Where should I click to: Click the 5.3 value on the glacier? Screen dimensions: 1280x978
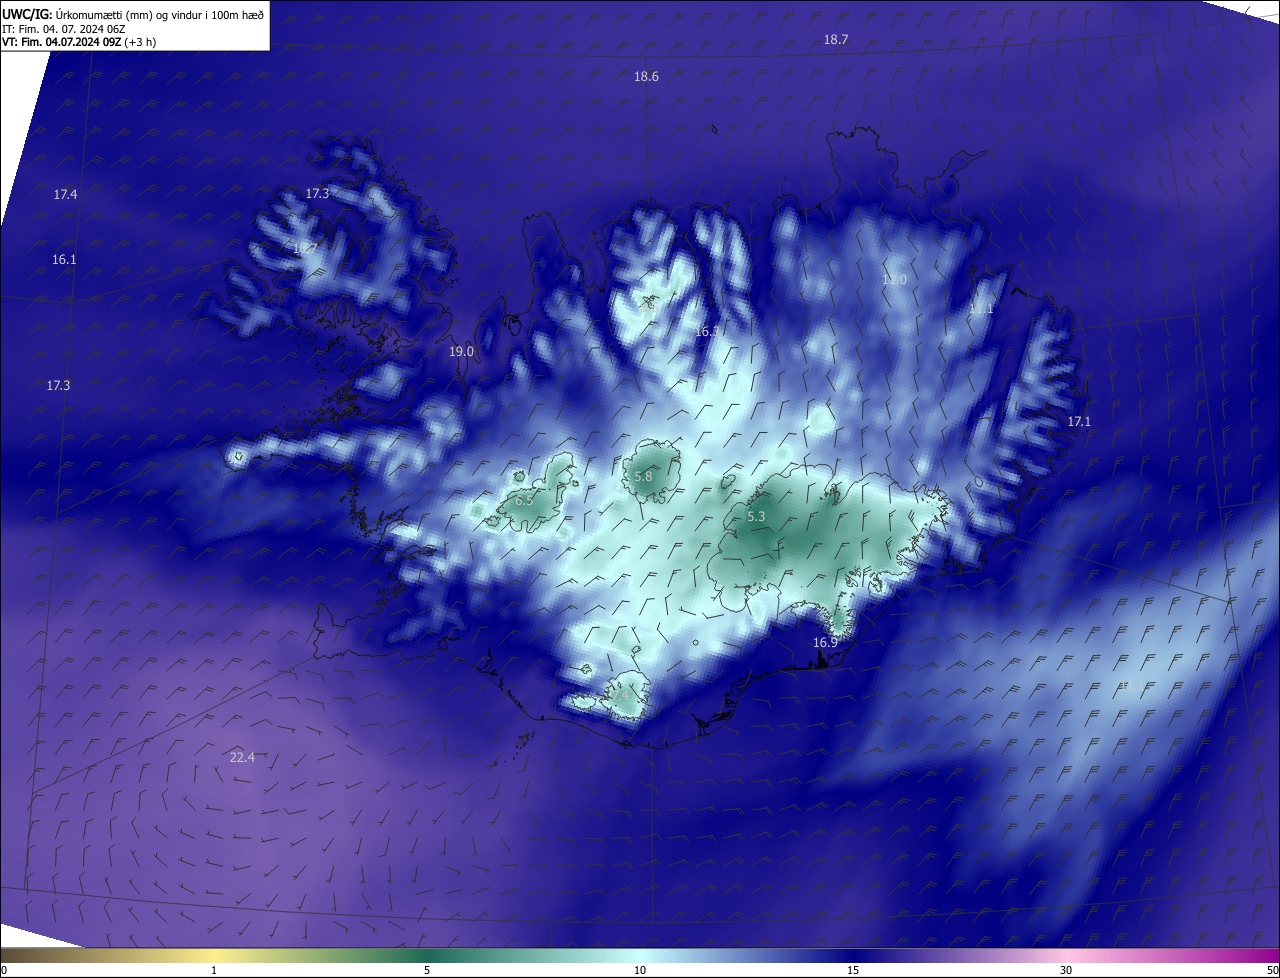click(756, 516)
